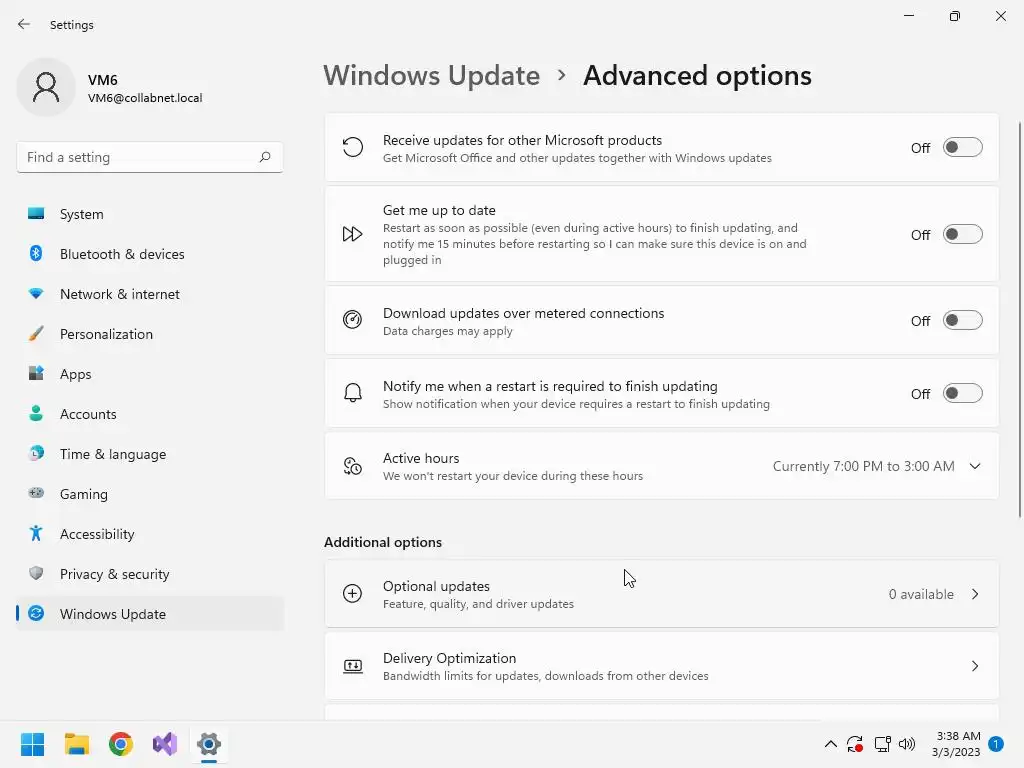Toggle downloads over metered connections

coord(962,320)
